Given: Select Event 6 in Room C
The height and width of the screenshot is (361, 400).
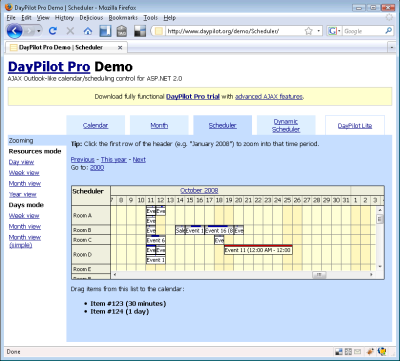Looking at the screenshot, I should tap(156, 240).
